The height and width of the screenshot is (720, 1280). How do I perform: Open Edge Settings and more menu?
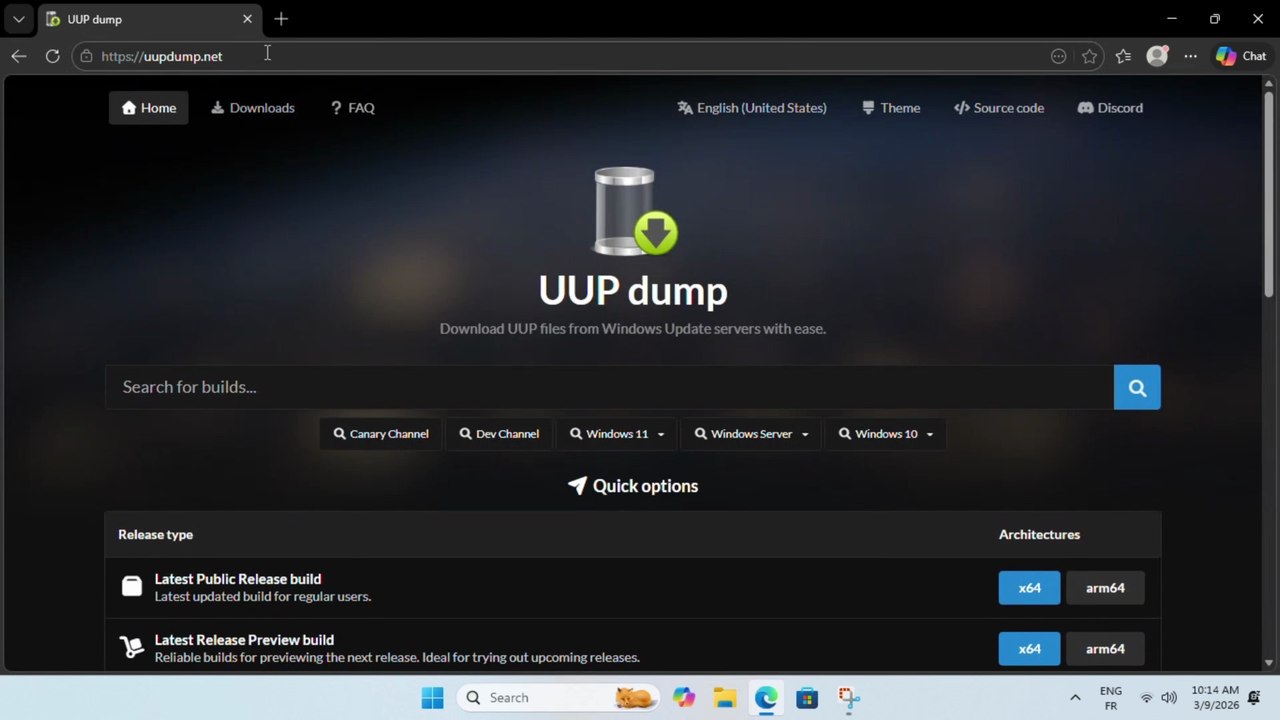coord(1190,56)
